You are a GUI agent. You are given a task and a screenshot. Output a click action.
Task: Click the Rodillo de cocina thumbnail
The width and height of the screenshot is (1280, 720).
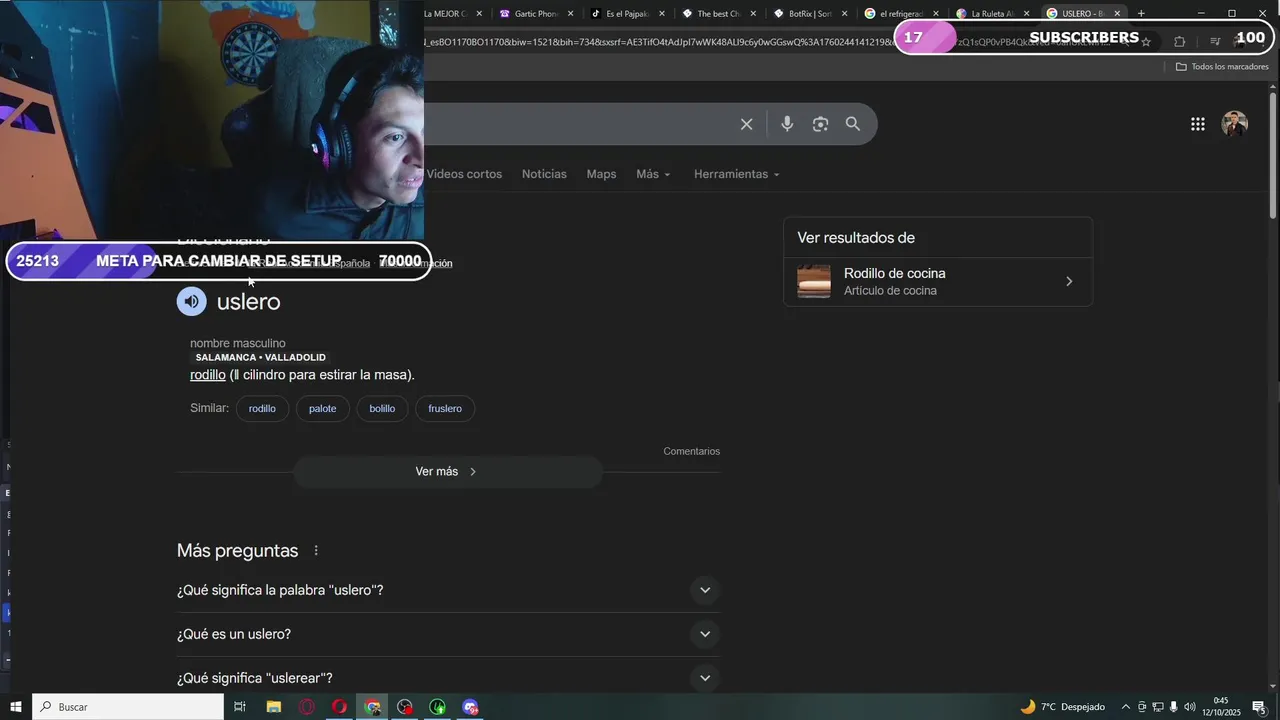pyautogui.click(x=814, y=281)
